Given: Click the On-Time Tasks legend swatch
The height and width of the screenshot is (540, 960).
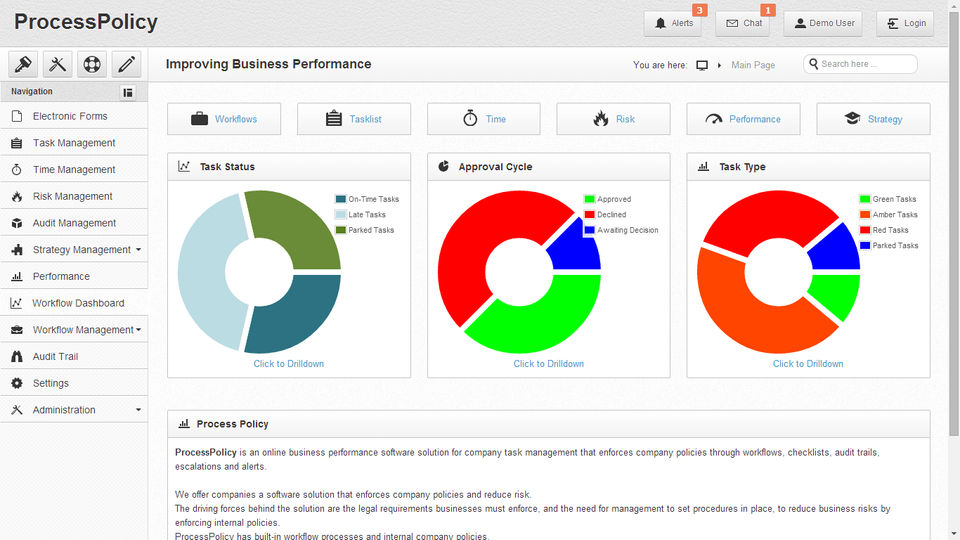Looking at the screenshot, I should 340,199.
